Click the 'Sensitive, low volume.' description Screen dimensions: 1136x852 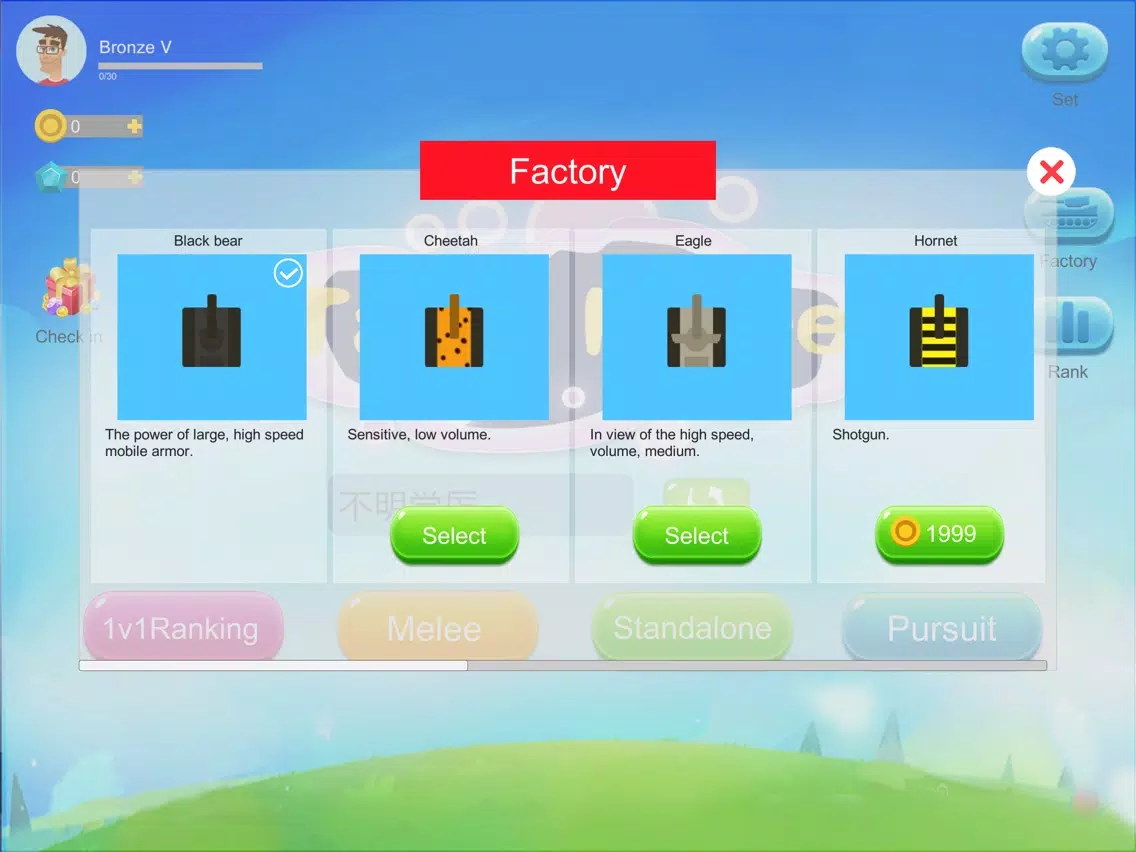419,435
